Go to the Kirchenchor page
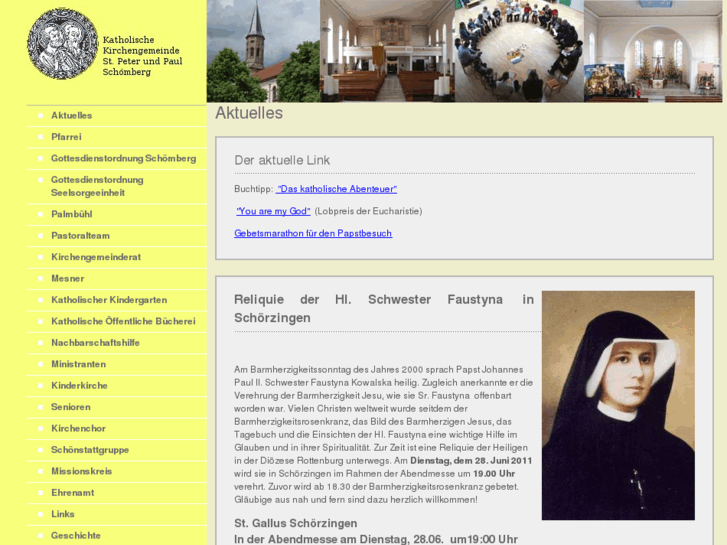 [78, 428]
